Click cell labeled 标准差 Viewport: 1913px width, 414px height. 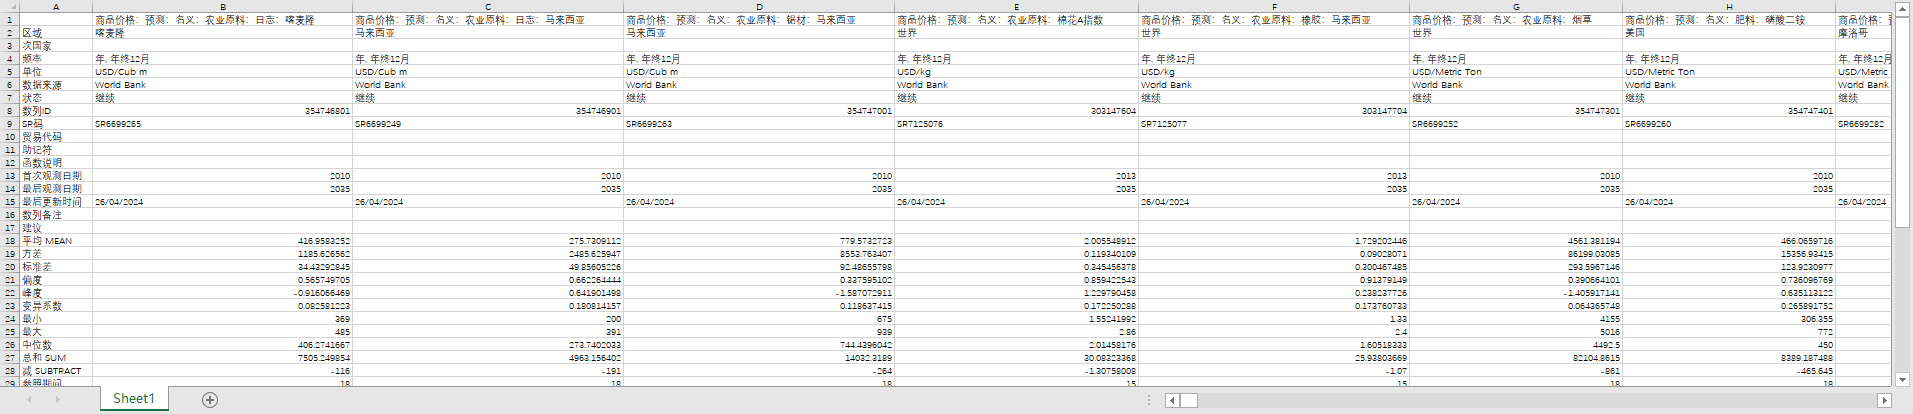coord(56,267)
